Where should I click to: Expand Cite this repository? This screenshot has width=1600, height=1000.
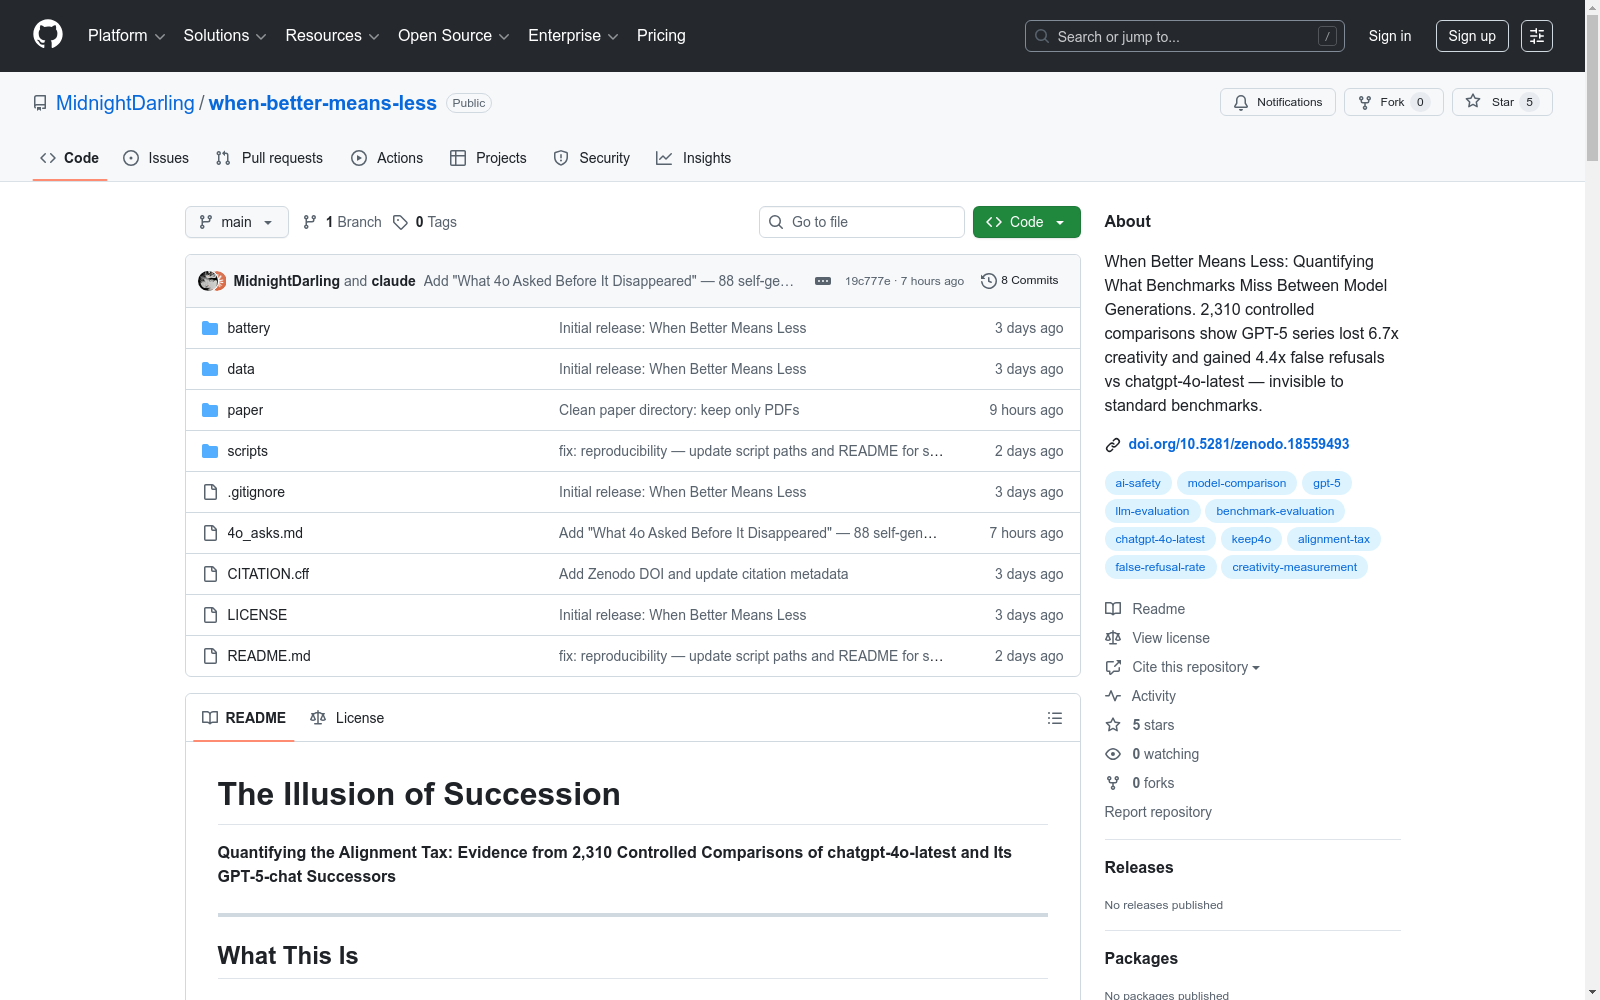point(1196,667)
